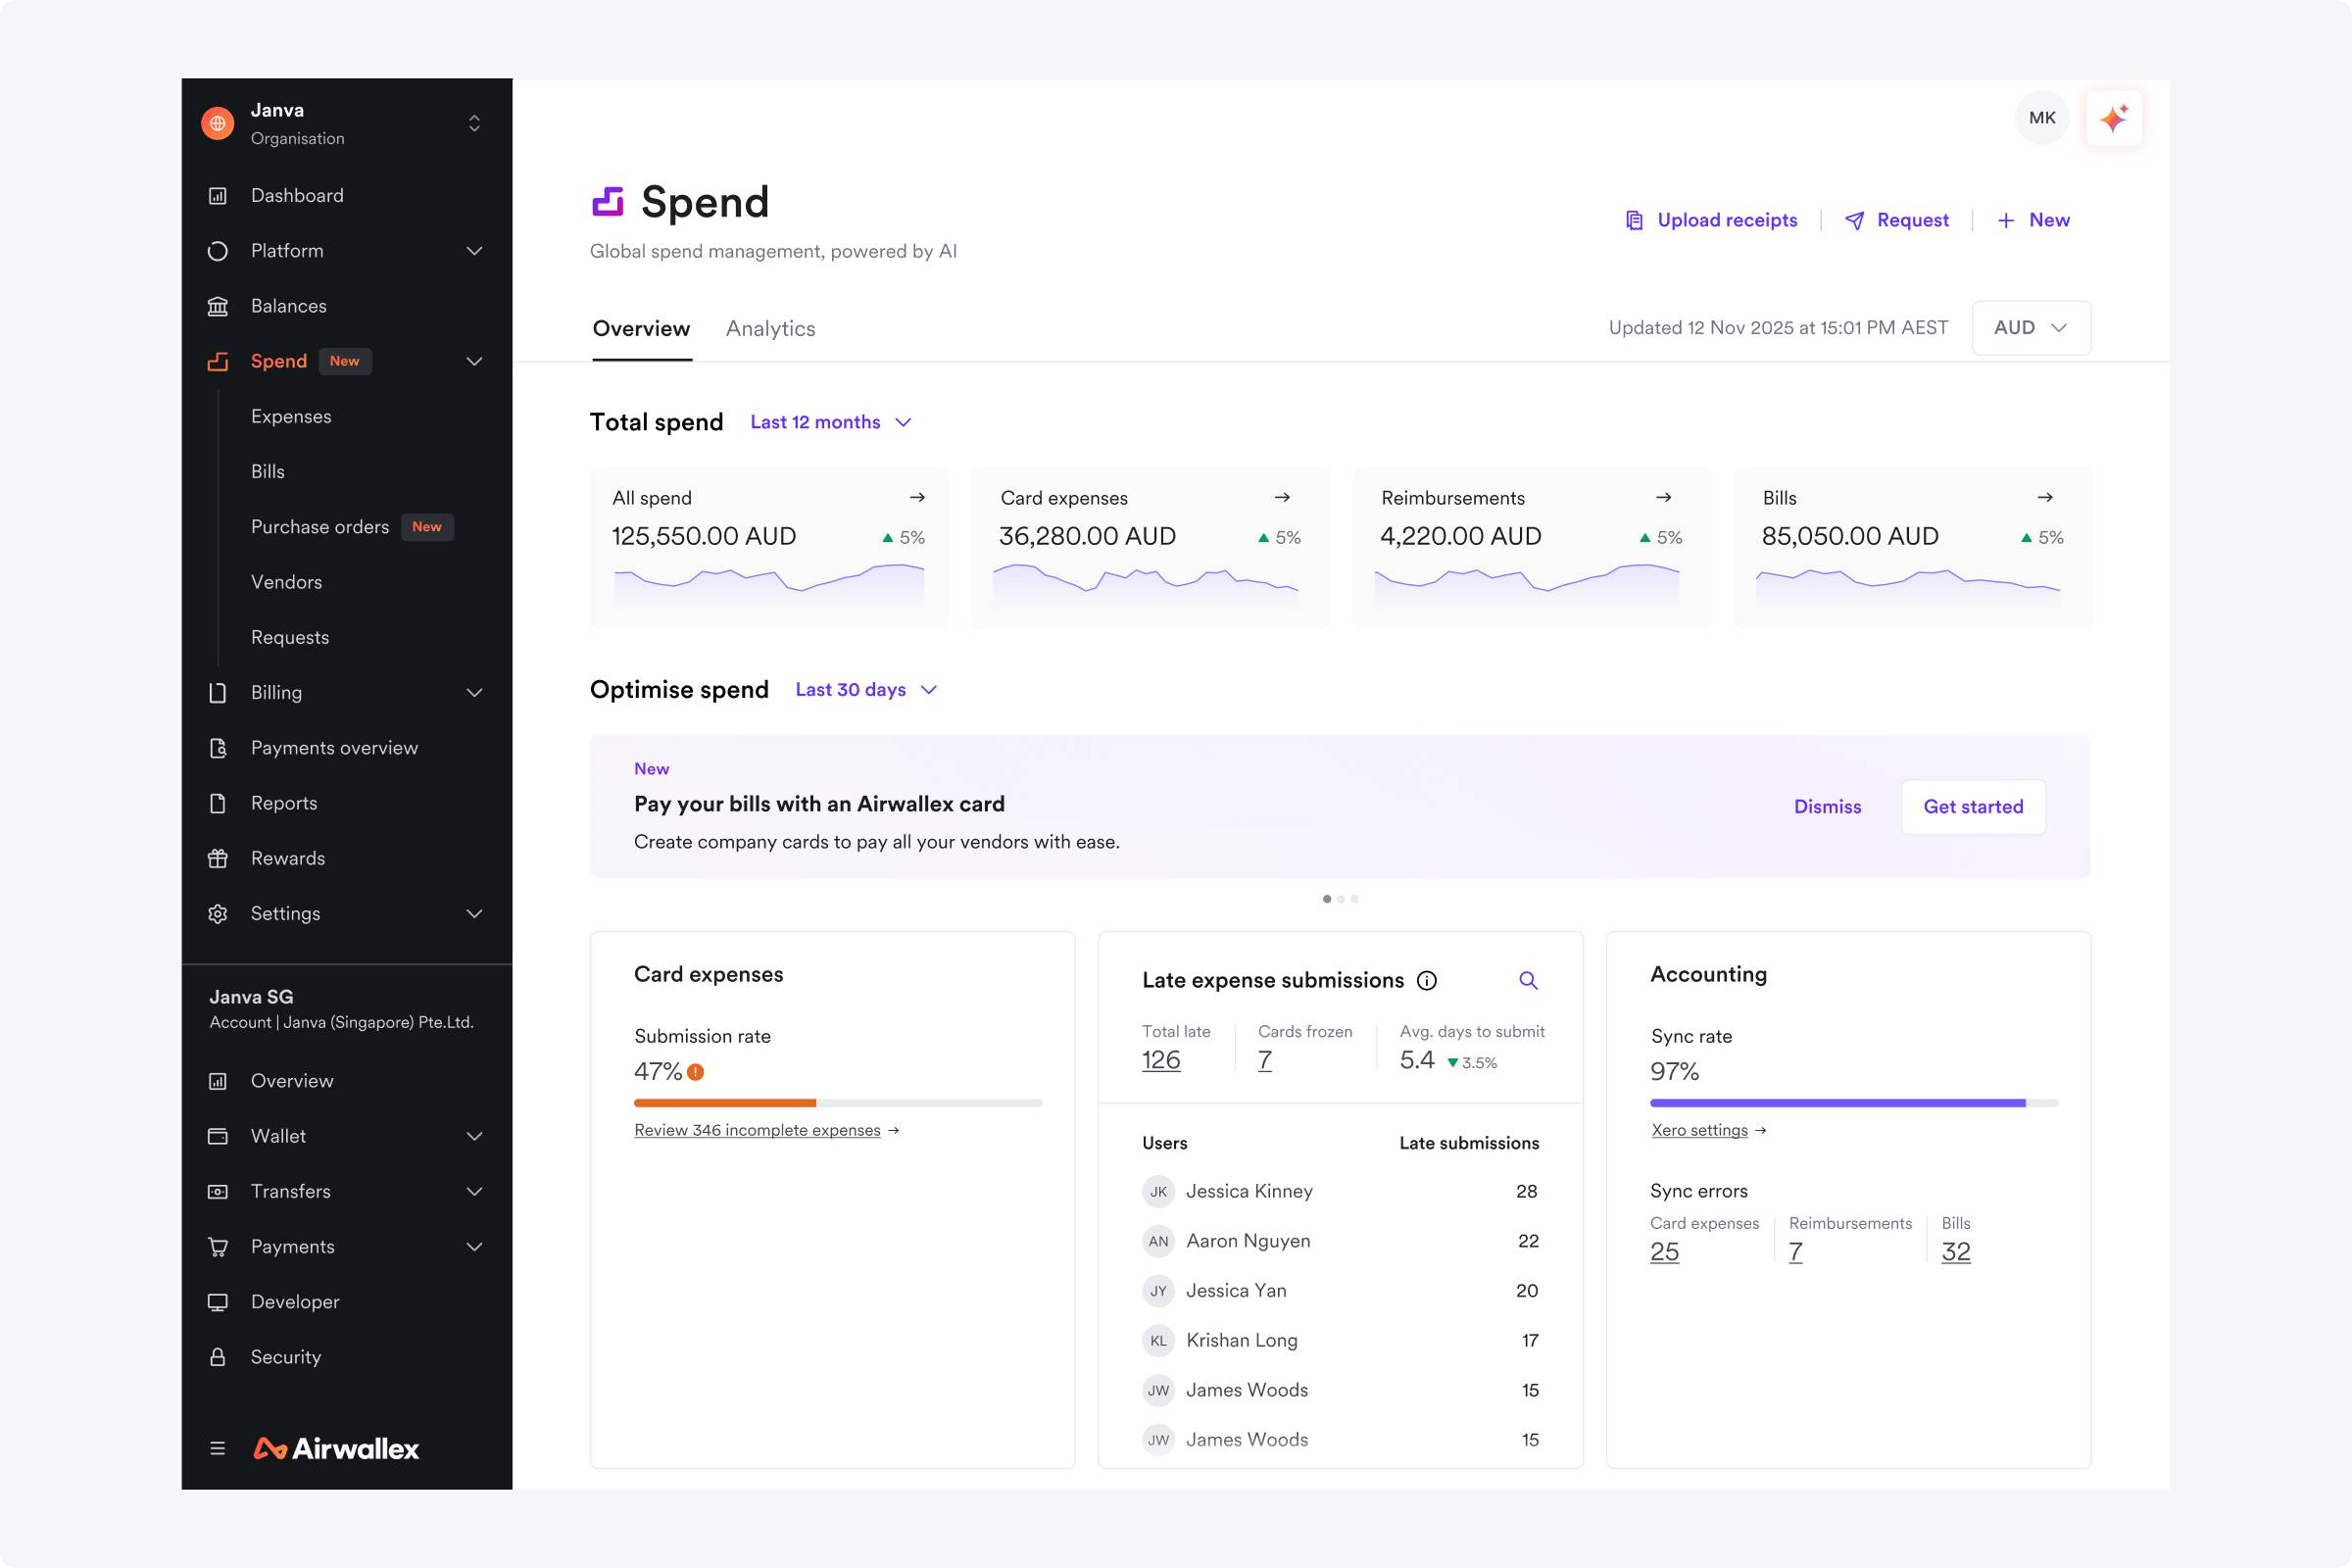This screenshot has height=1568, width=2352.
Task: Open the Dashboard section in sidebar
Action: (297, 195)
